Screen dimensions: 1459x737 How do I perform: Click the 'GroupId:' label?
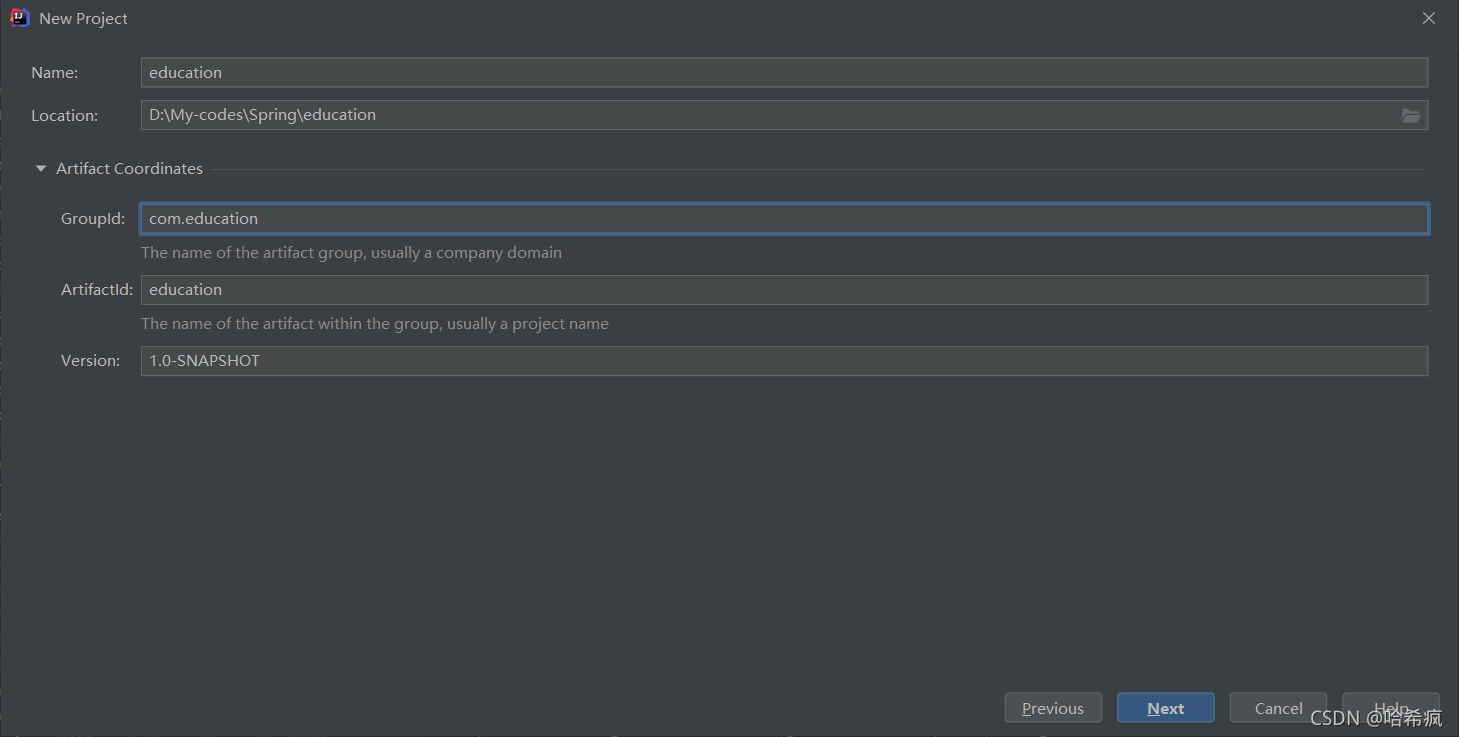pos(93,219)
